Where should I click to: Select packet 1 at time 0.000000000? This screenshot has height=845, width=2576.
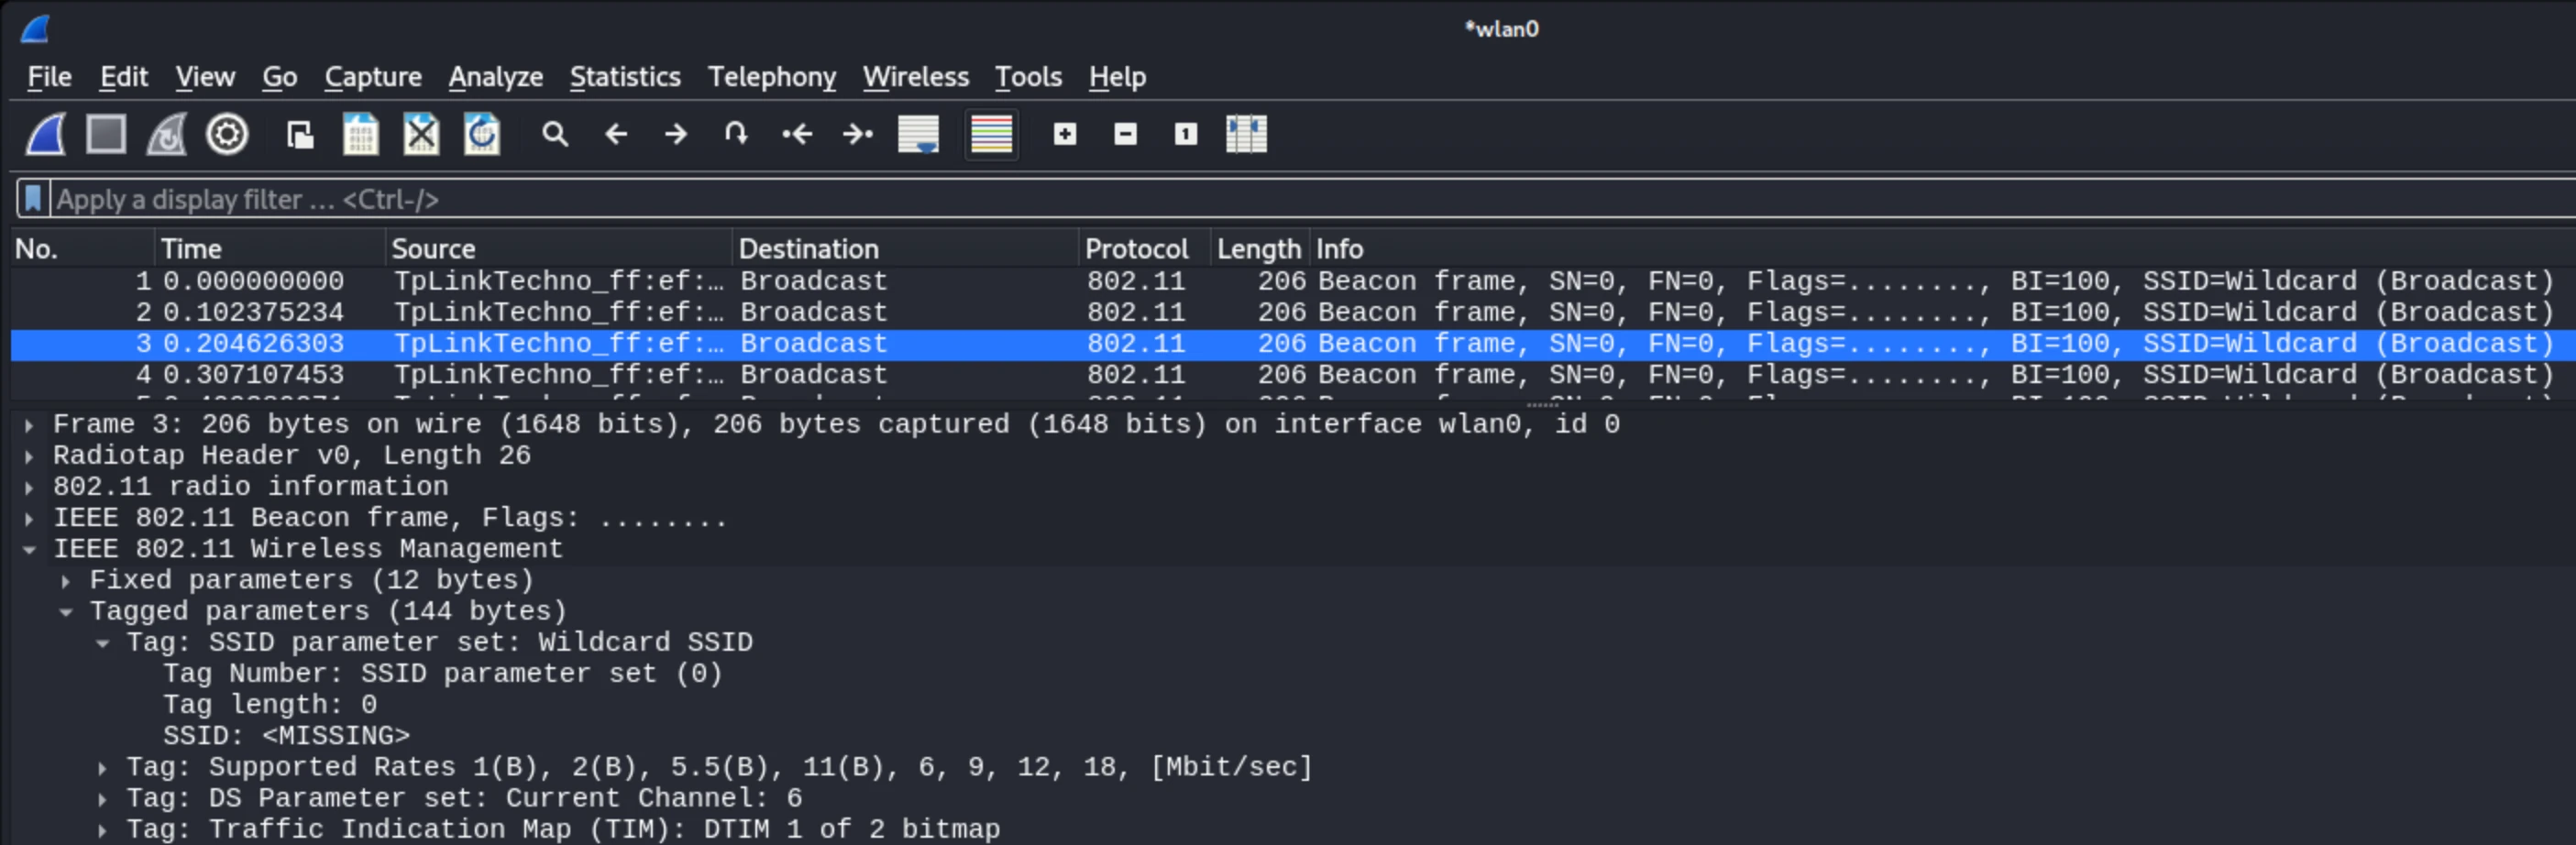(1292, 281)
